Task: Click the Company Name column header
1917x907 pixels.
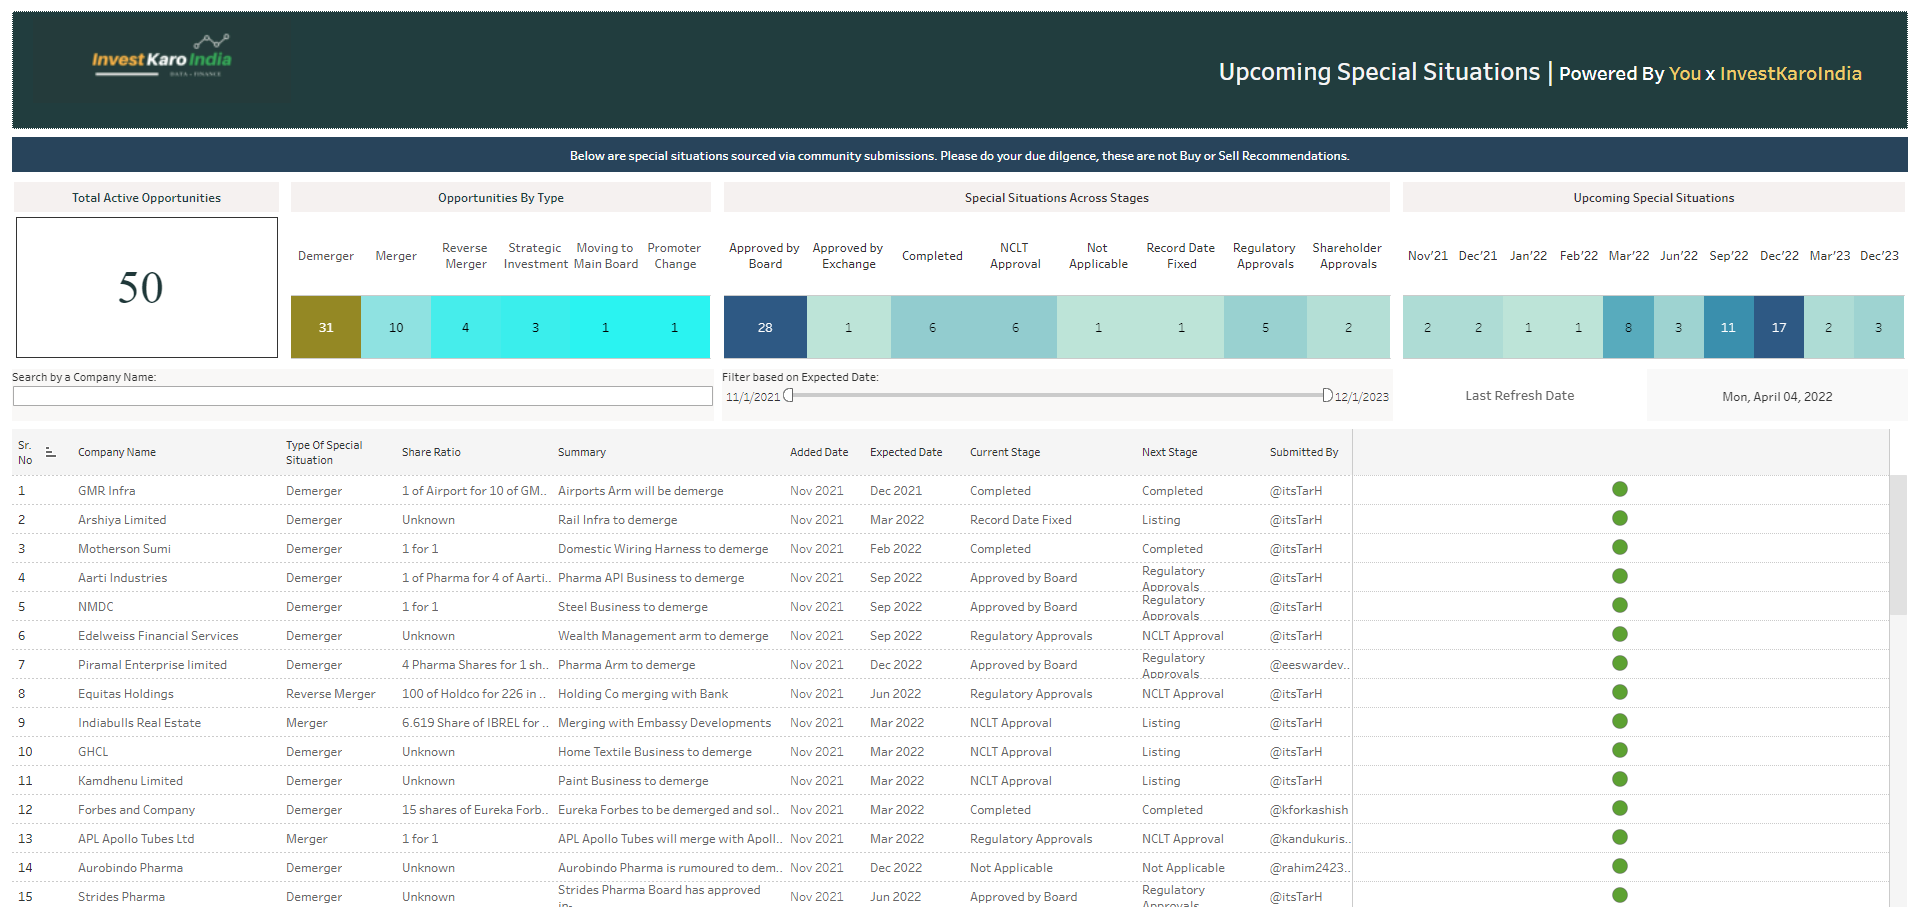Action: point(117,453)
